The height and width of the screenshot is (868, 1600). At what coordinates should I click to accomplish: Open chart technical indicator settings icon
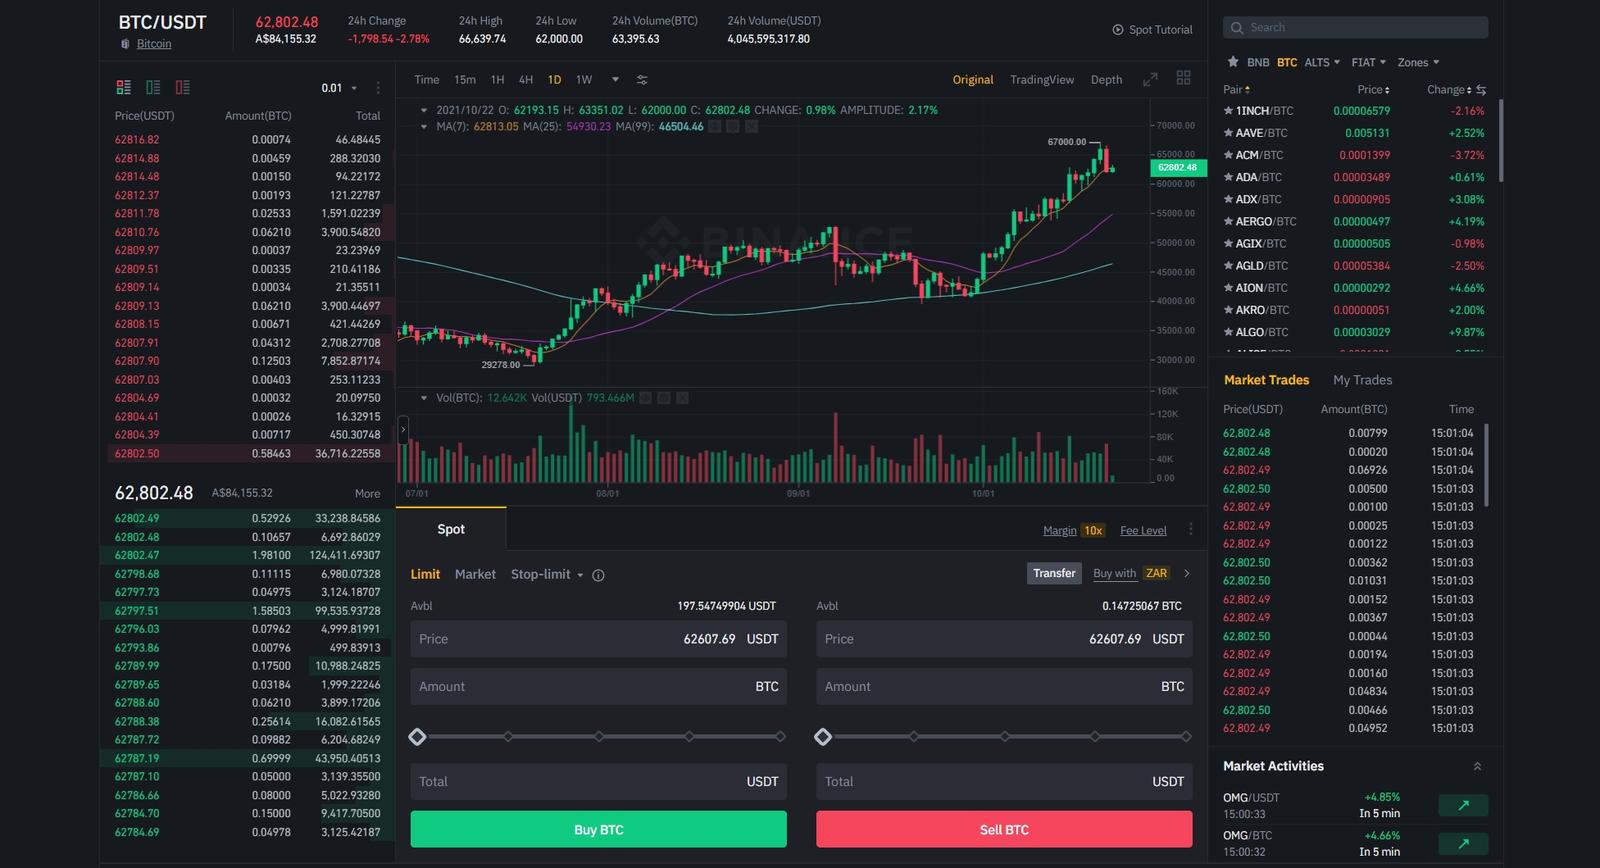pos(642,80)
